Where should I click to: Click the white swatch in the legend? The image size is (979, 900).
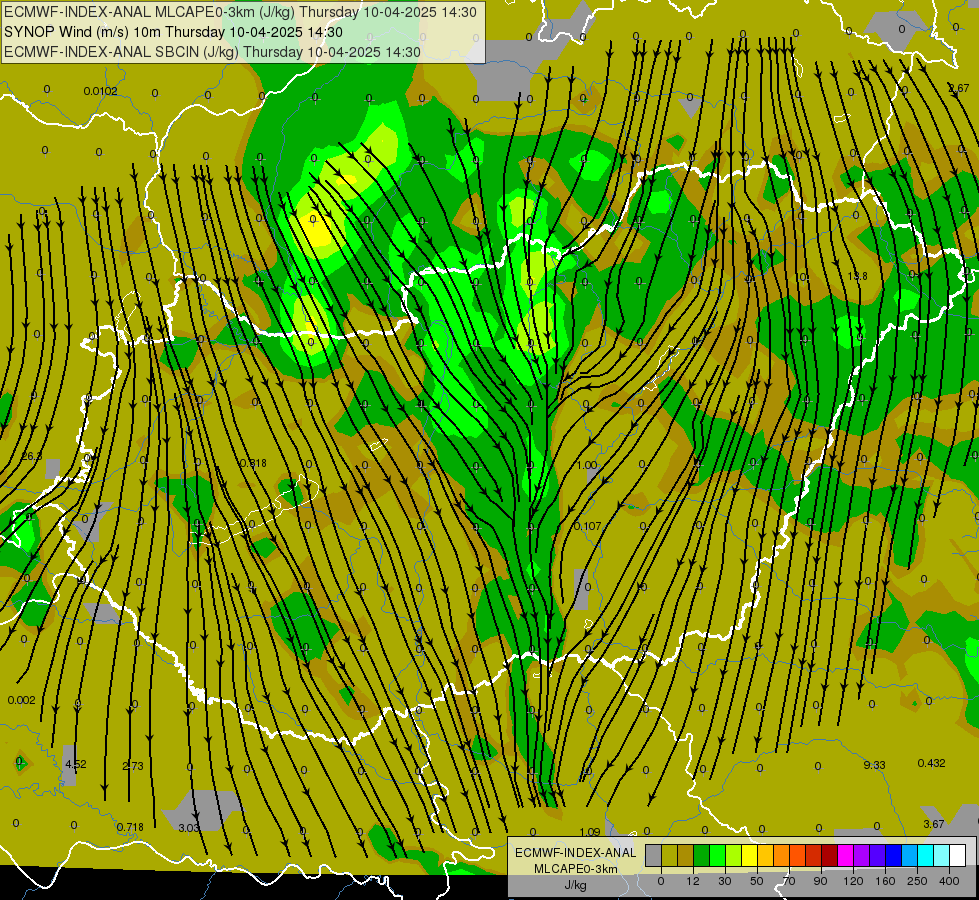pos(958,855)
